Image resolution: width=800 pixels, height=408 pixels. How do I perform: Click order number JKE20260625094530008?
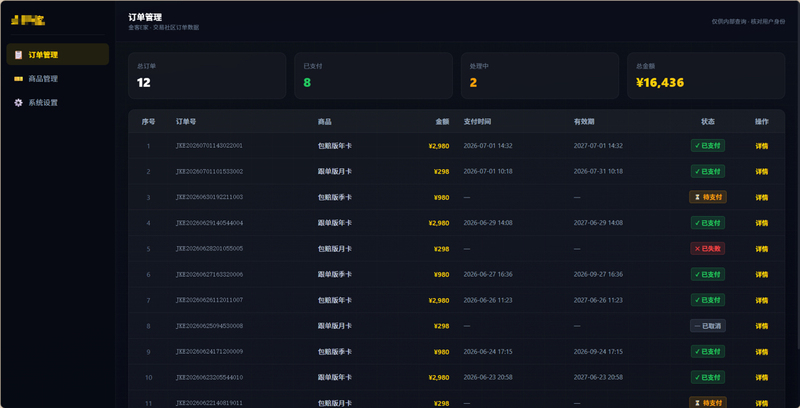(x=209, y=326)
